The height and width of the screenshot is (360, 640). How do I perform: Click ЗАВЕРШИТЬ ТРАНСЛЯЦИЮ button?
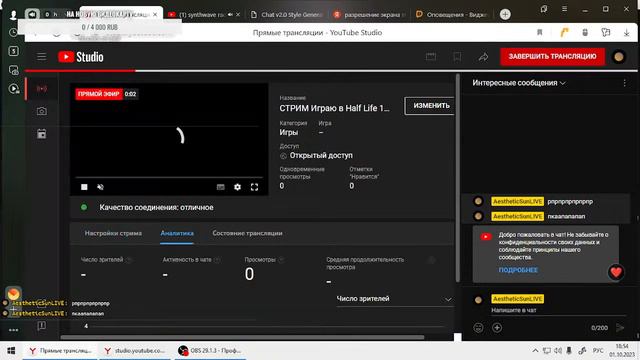552,56
